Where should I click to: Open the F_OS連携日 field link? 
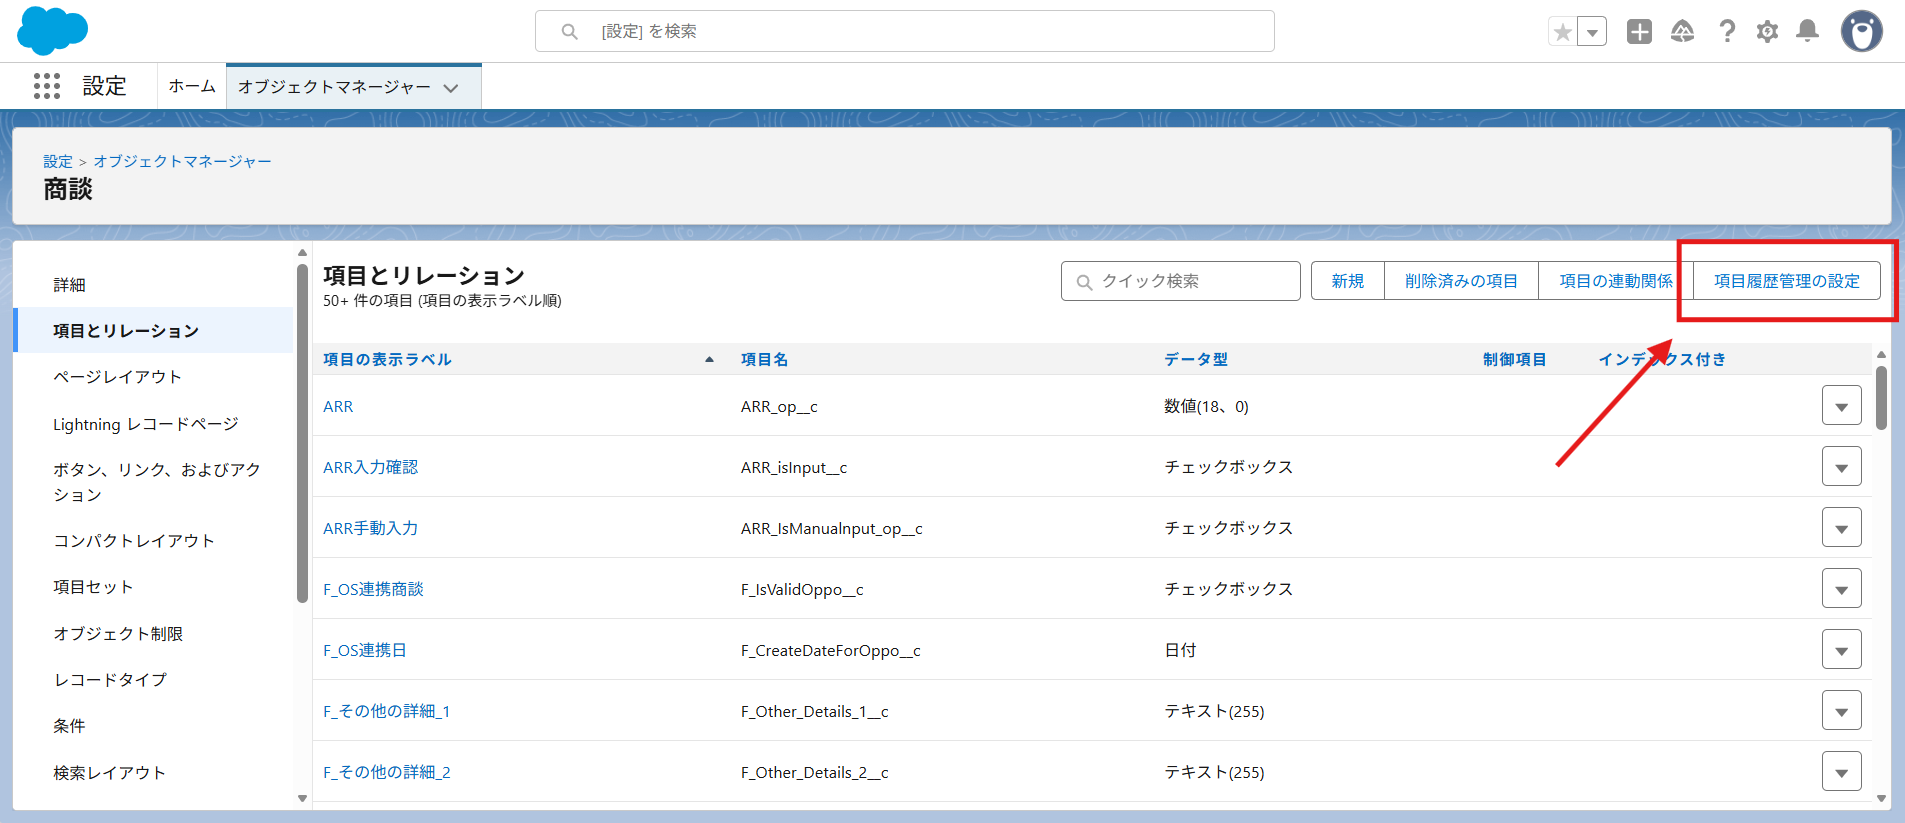(365, 651)
